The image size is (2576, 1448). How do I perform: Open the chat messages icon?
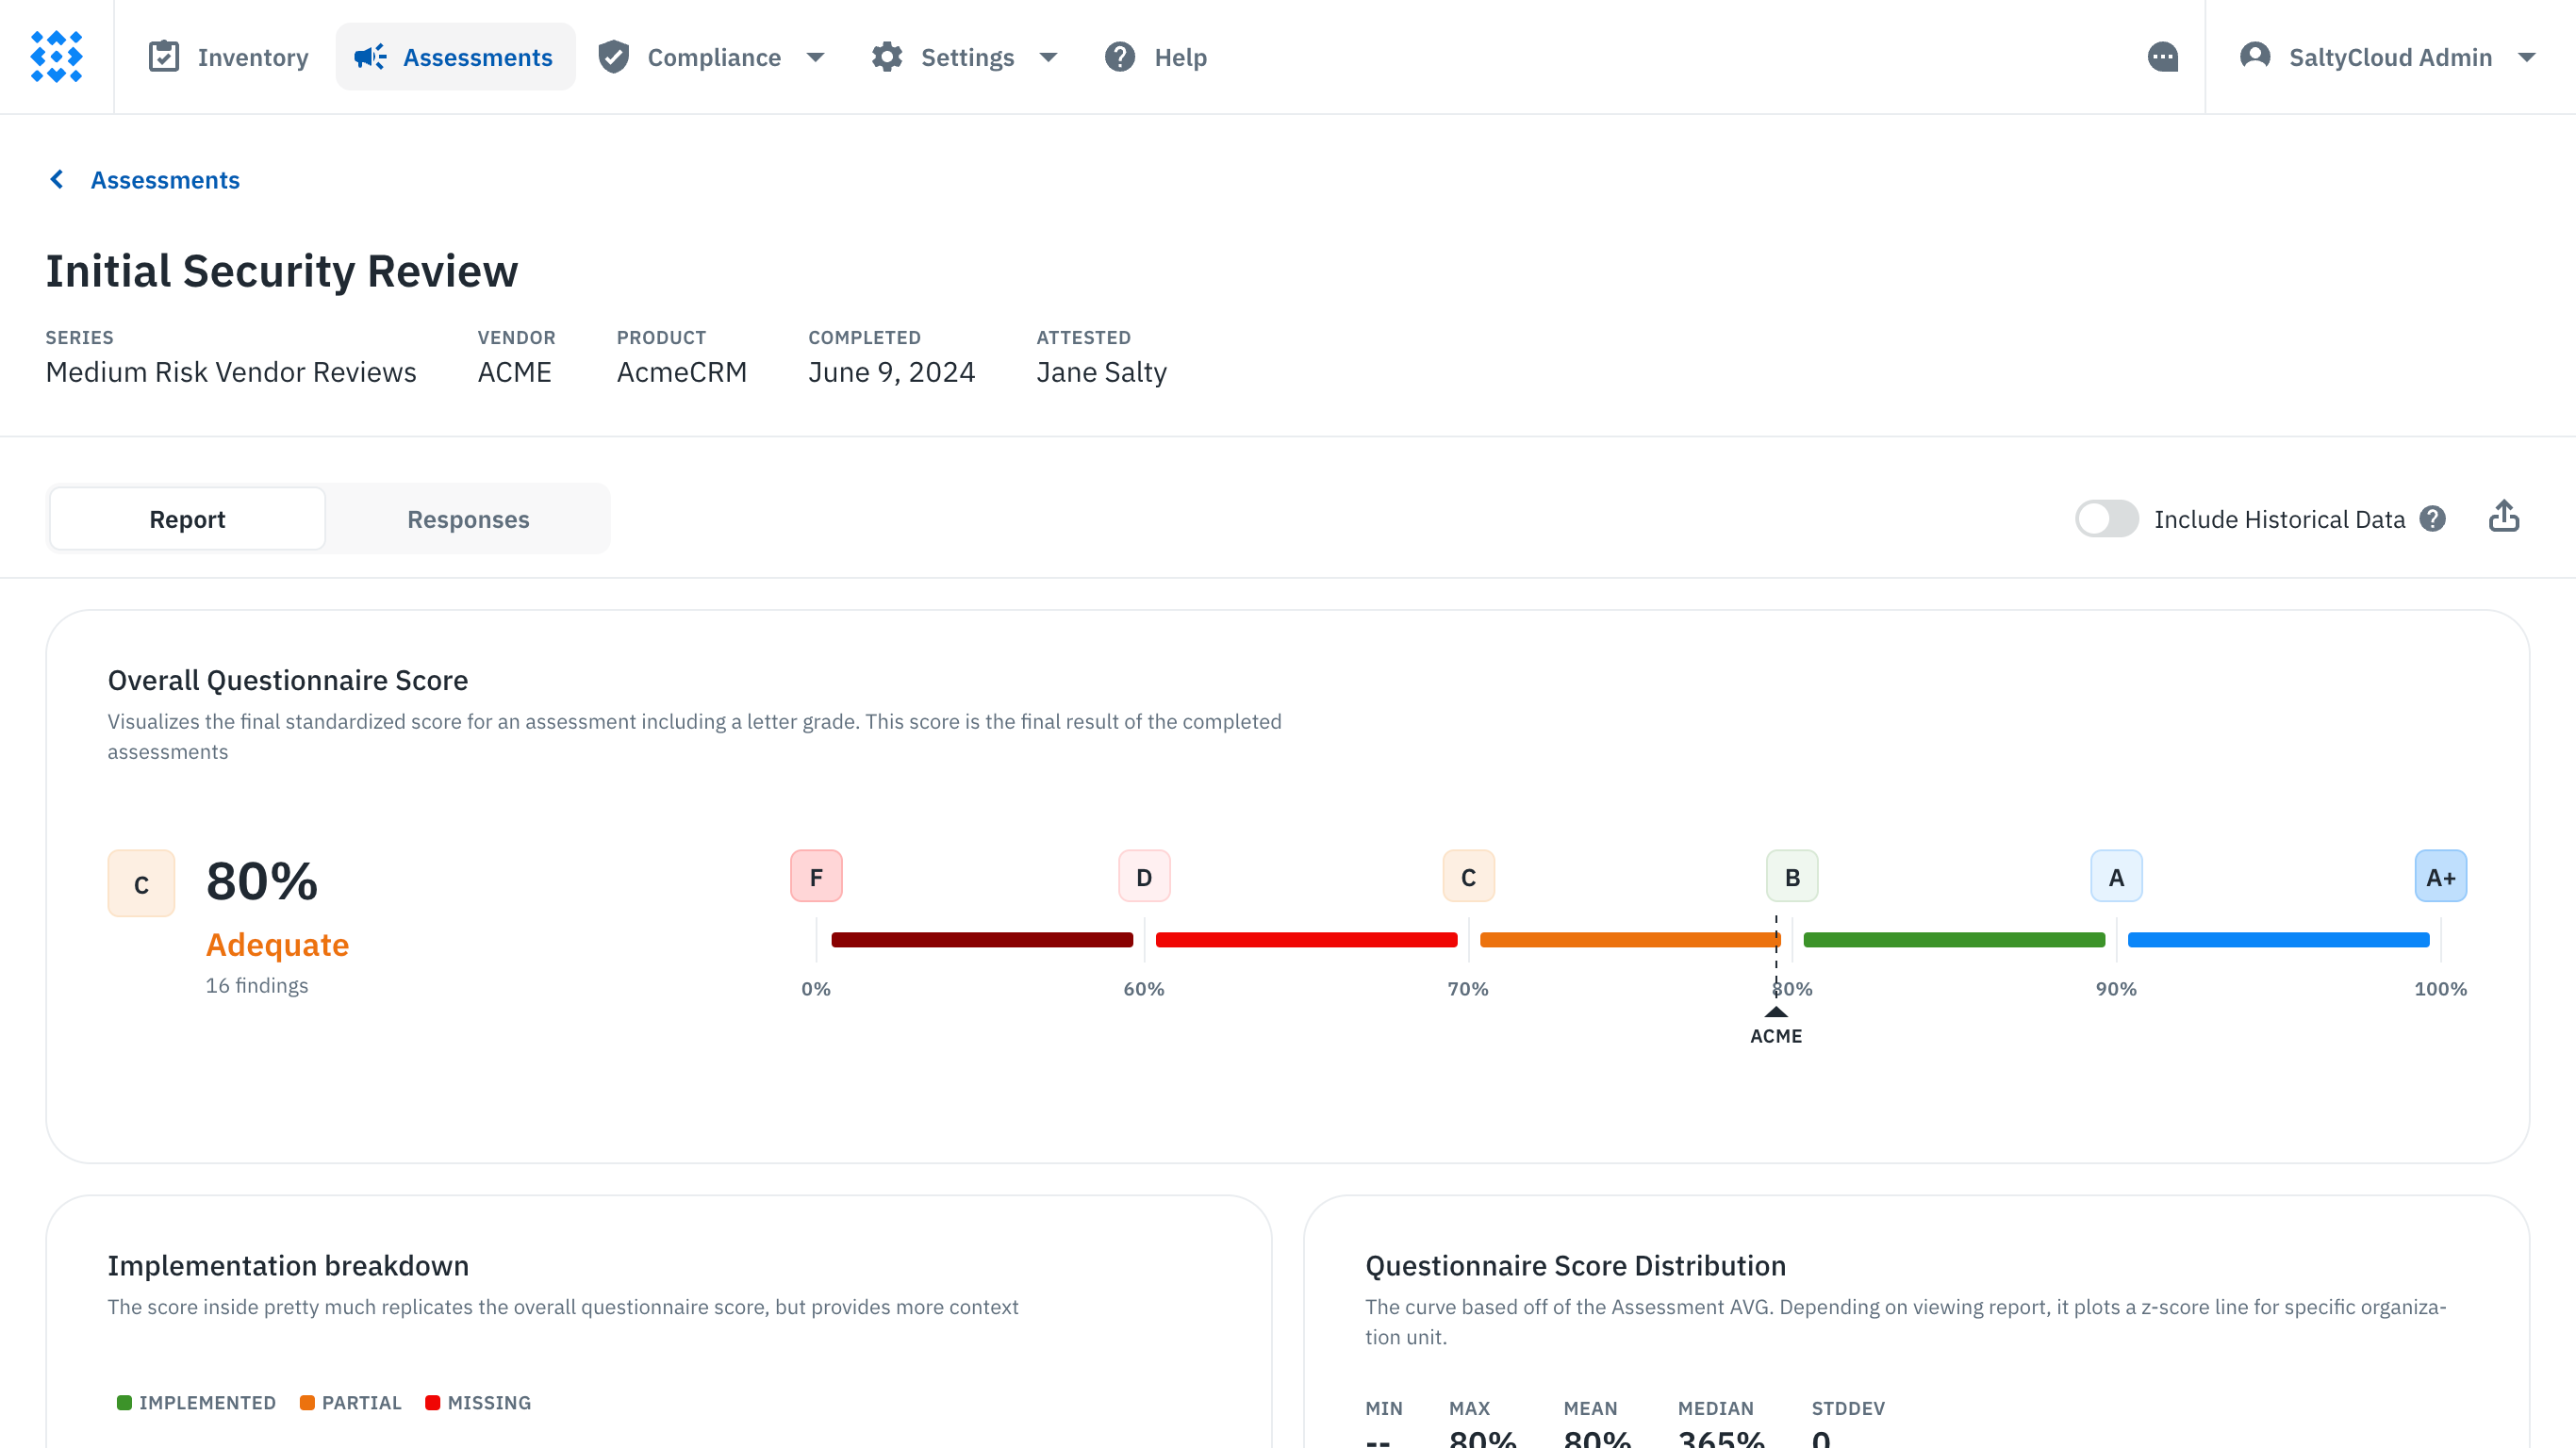pos(2162,57)
